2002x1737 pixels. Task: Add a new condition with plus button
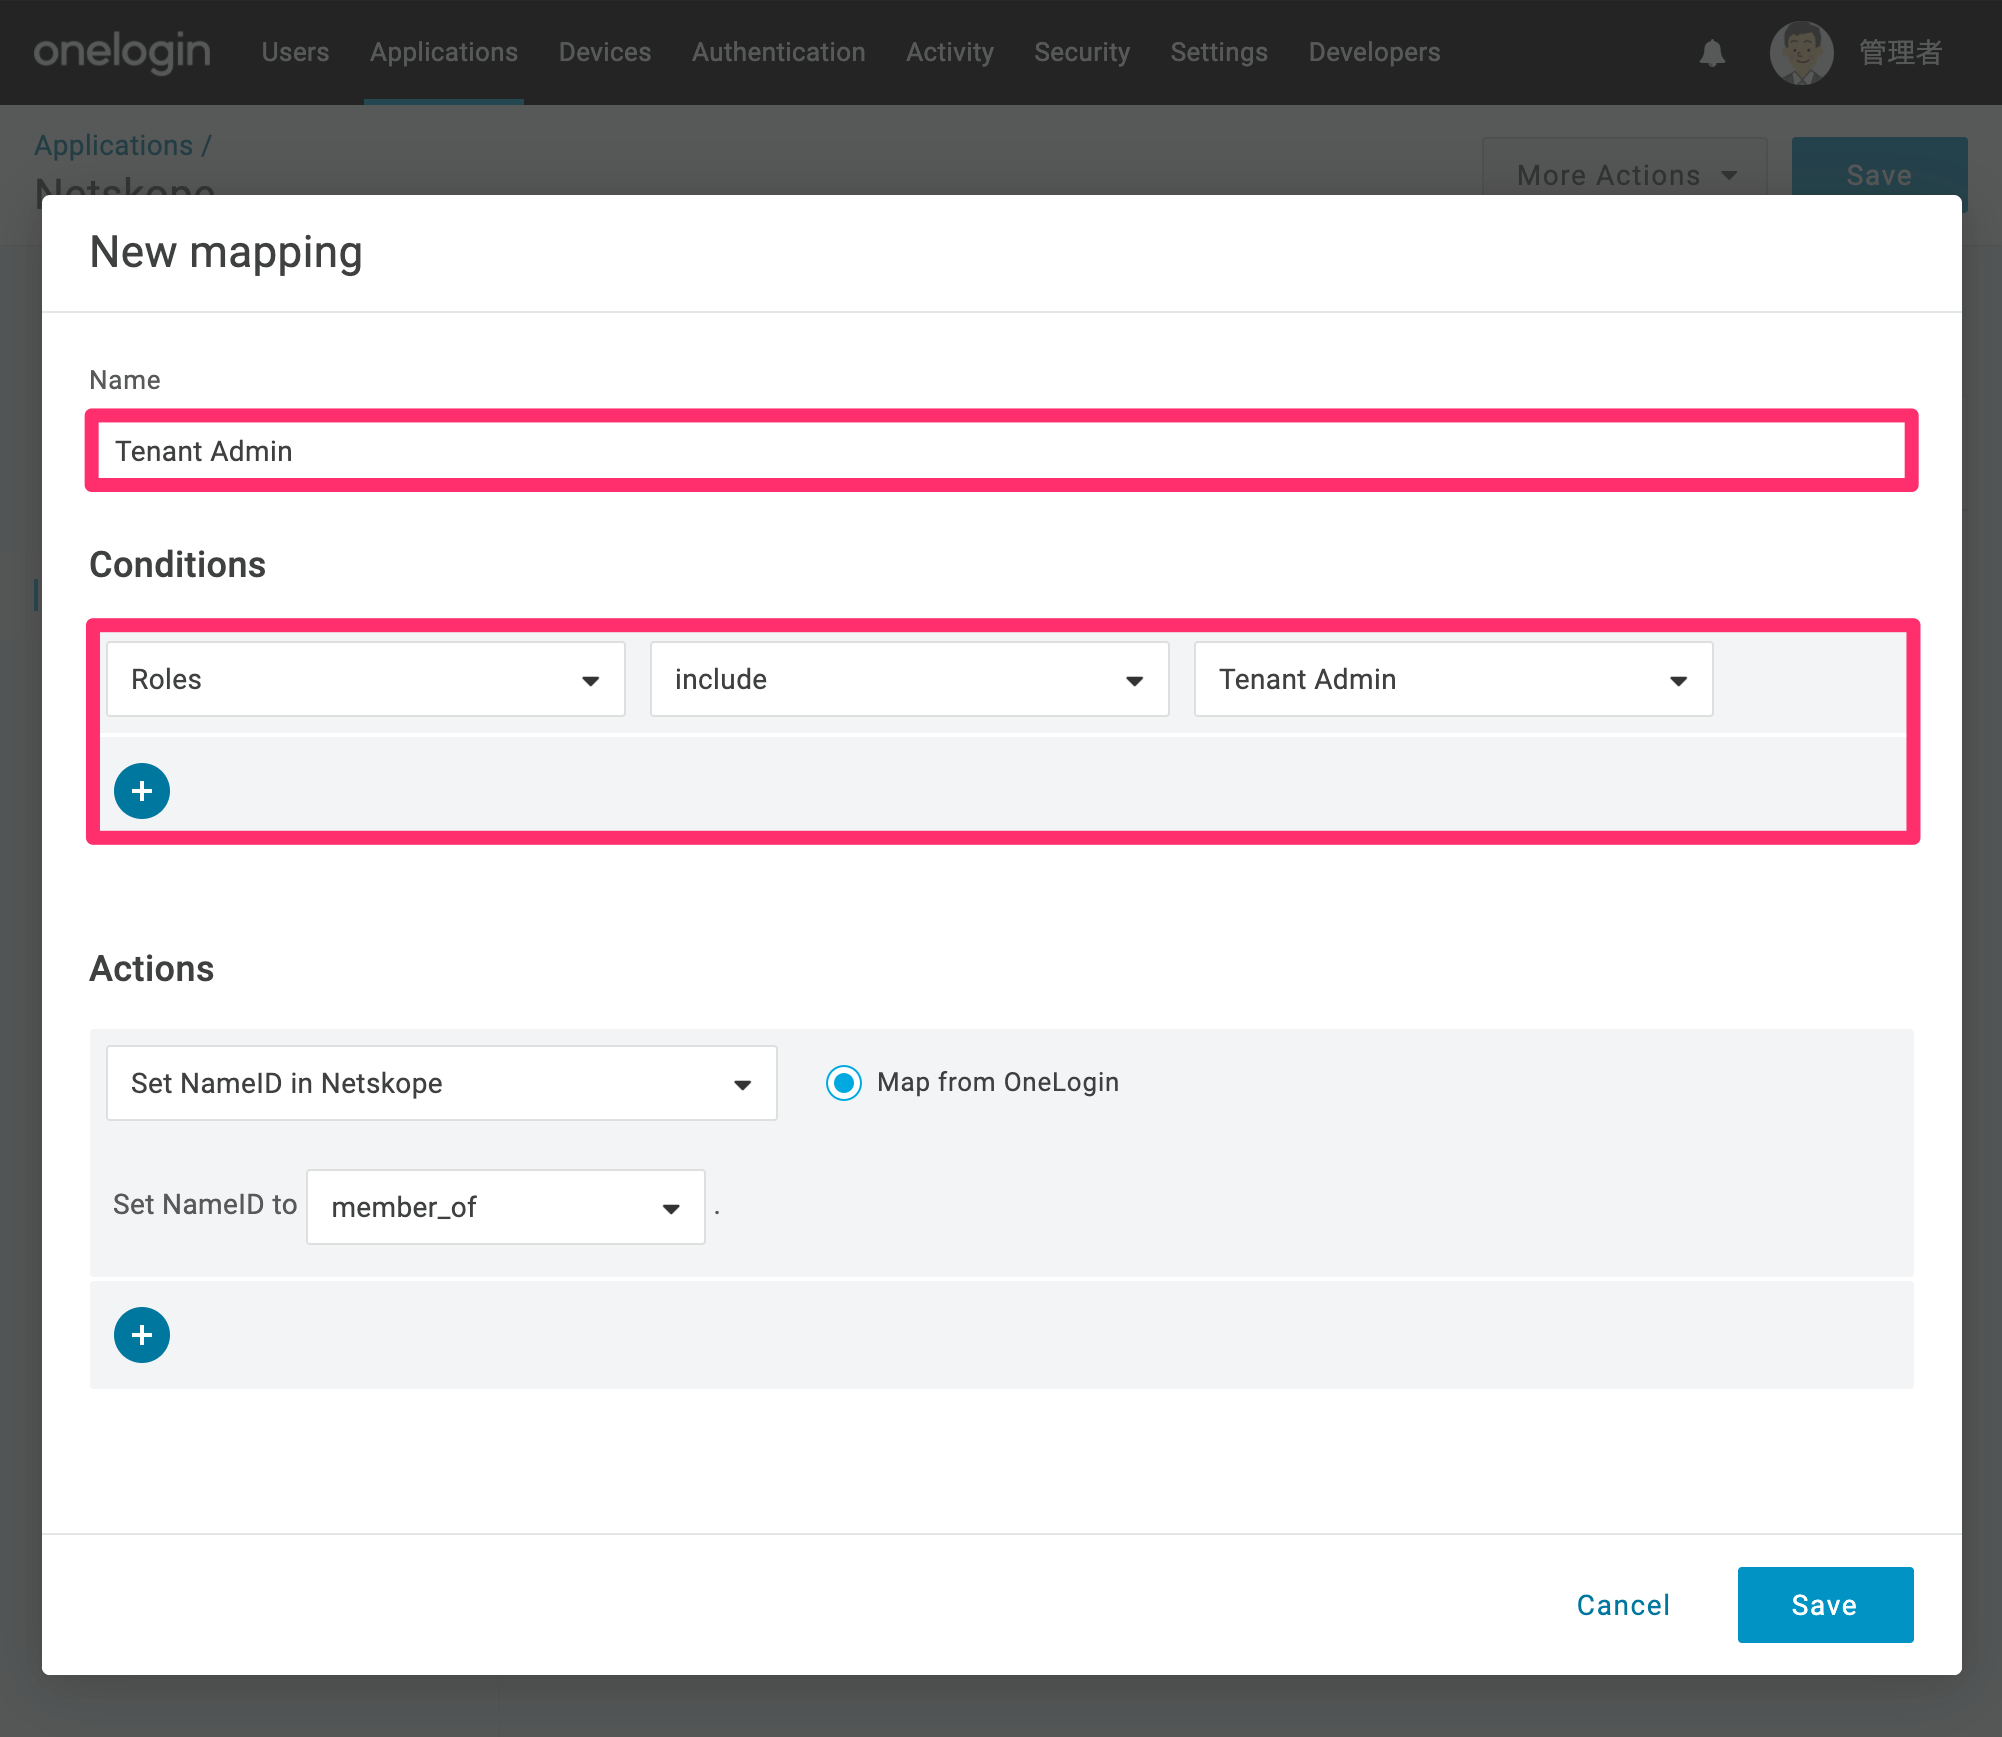point(142,791)
